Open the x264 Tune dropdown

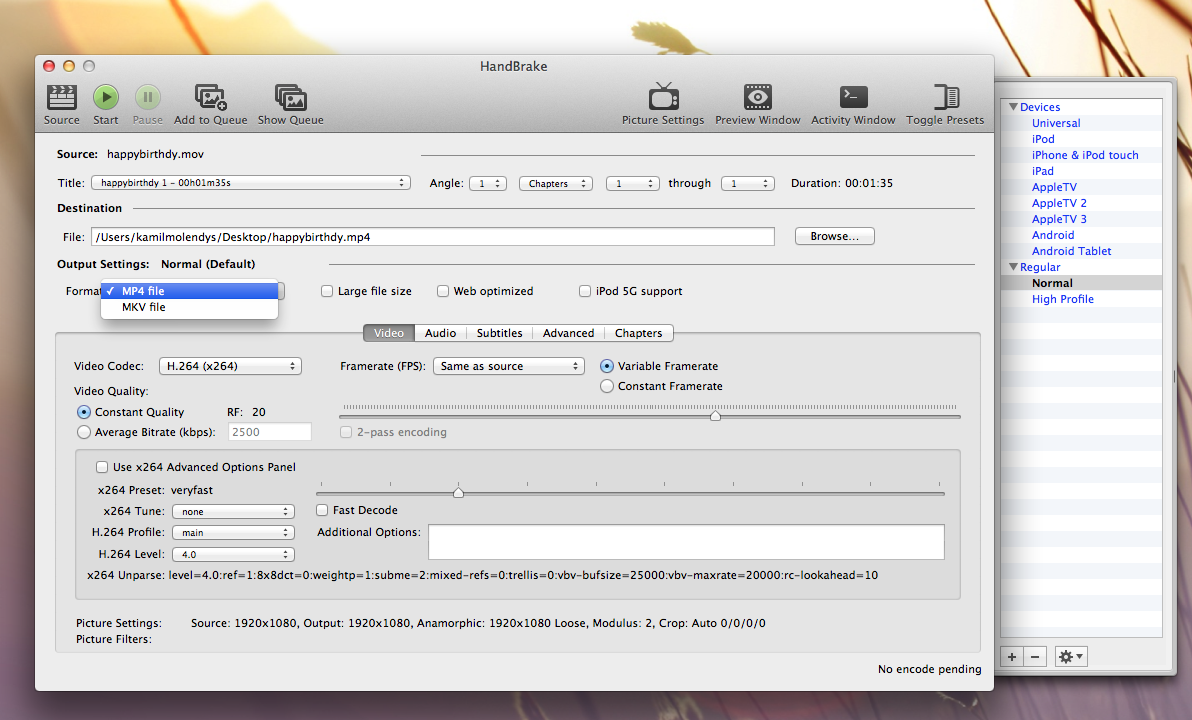(233, 512)
